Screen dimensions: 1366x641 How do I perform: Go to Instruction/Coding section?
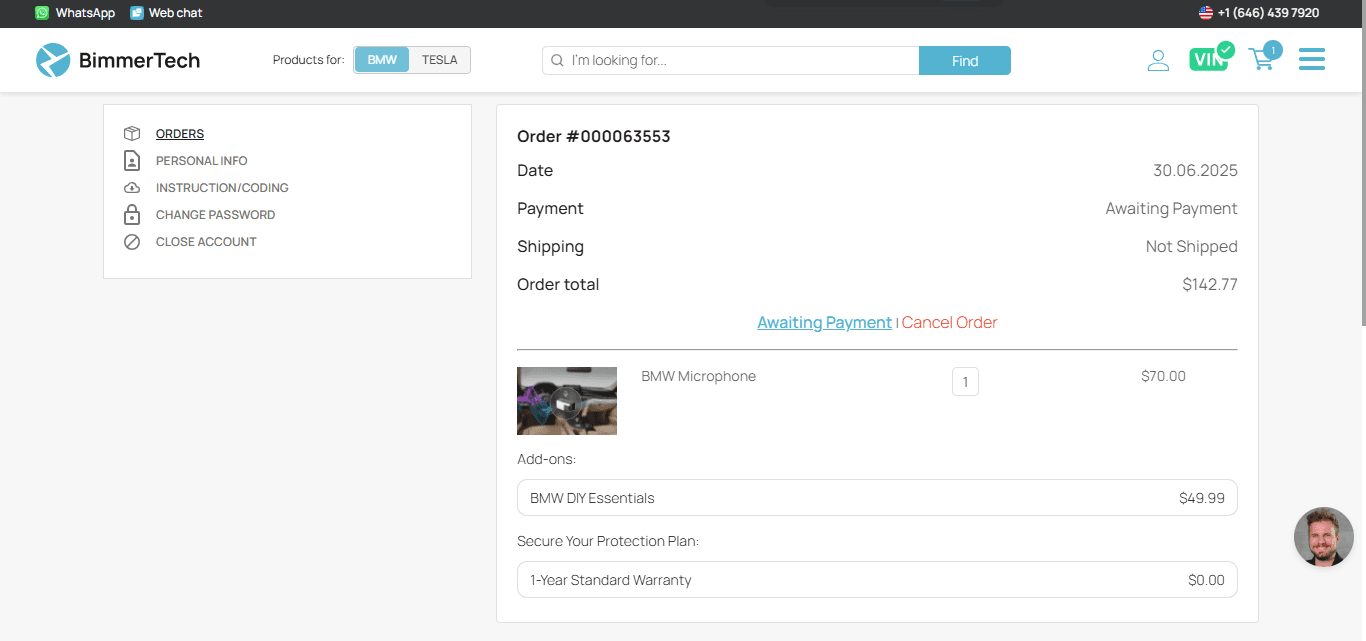tap(222, 188)
